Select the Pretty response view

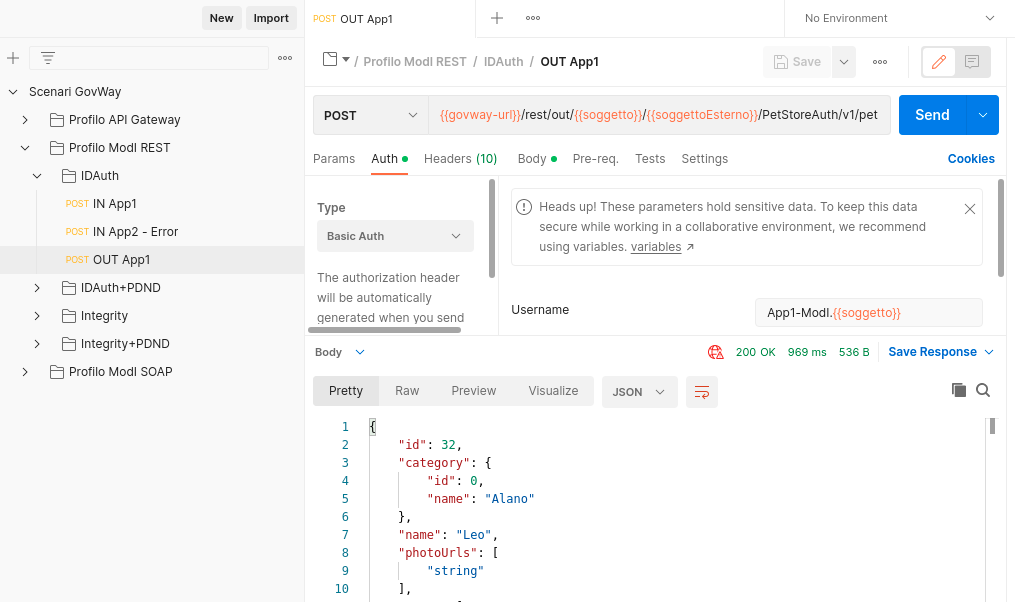(346, 391)
